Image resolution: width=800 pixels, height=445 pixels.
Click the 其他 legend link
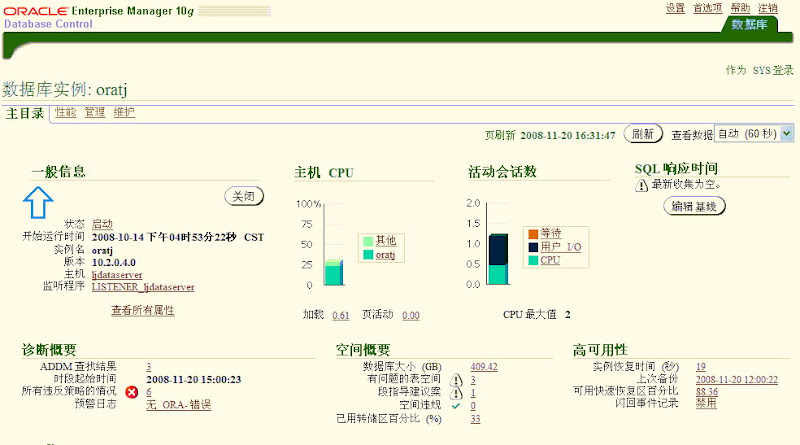pos(386,240)
